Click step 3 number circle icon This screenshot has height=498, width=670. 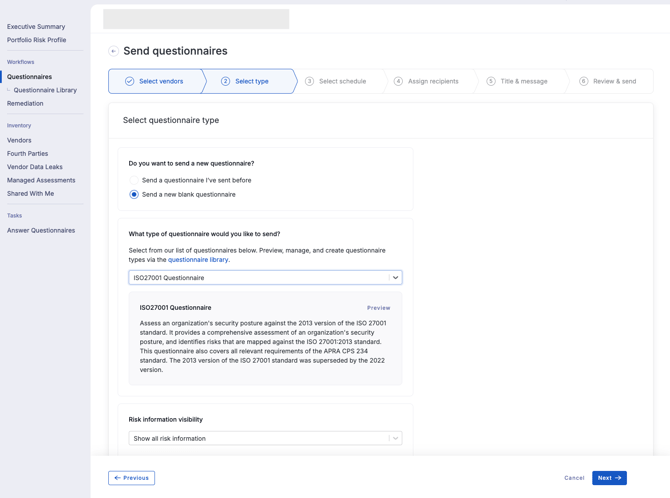point(309,81)
